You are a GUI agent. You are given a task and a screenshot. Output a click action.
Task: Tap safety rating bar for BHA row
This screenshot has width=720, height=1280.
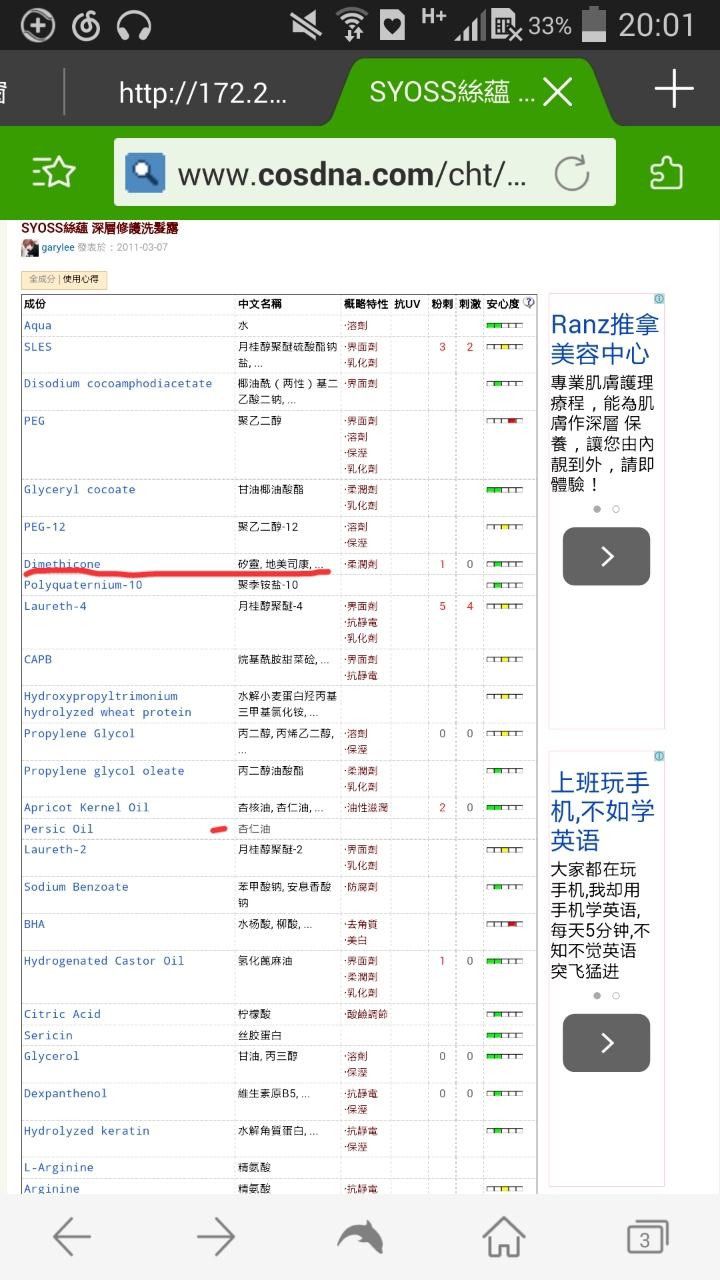click(x=504, y=924)
